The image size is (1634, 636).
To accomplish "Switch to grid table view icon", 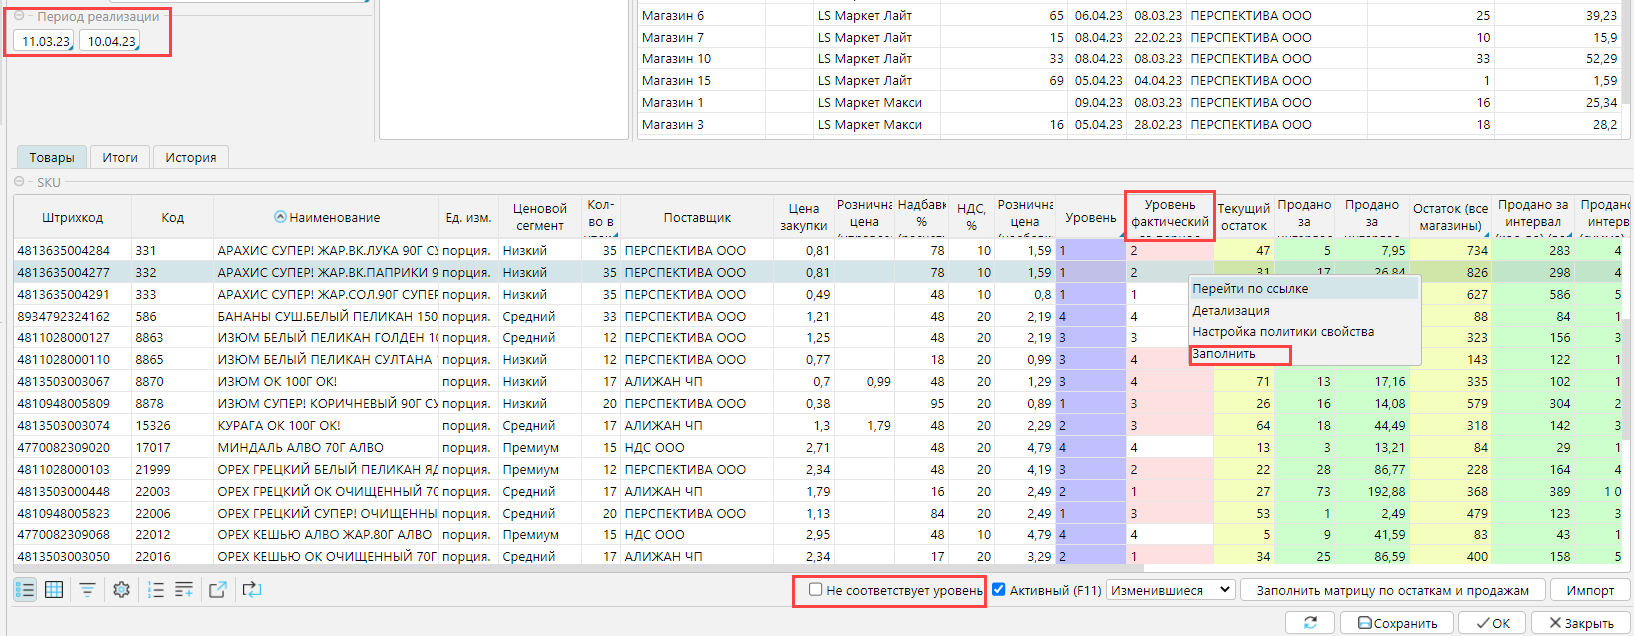I will (55, 590).
